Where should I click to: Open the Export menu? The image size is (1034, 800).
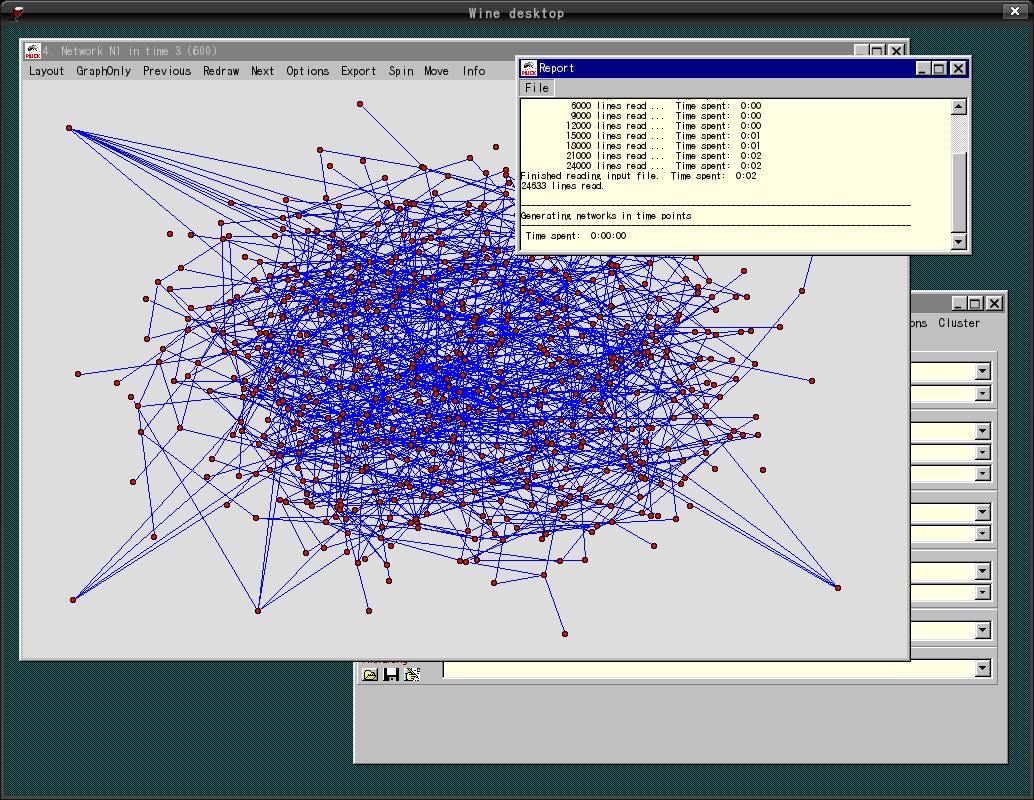click(x=358, y=71)
